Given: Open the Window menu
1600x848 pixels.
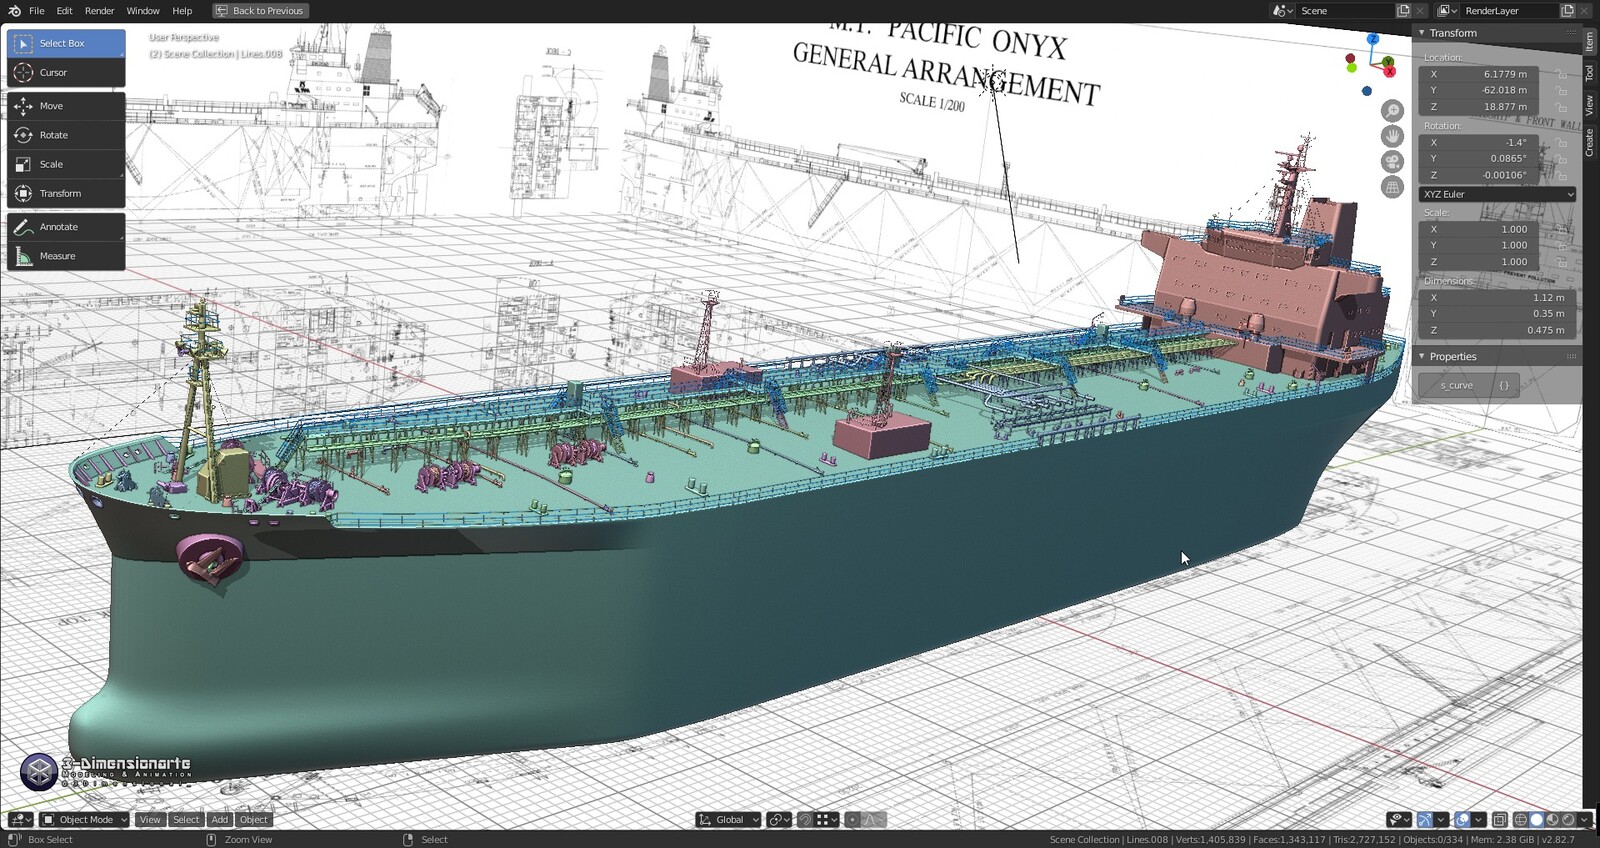Looking at the screenshot, I should pos(143,11).
